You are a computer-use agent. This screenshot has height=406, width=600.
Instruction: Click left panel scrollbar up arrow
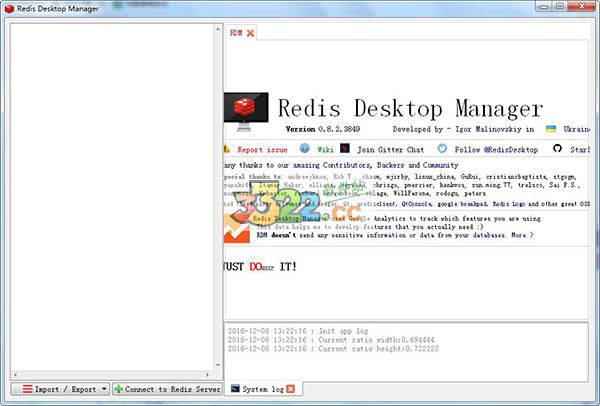pos(218,29)
